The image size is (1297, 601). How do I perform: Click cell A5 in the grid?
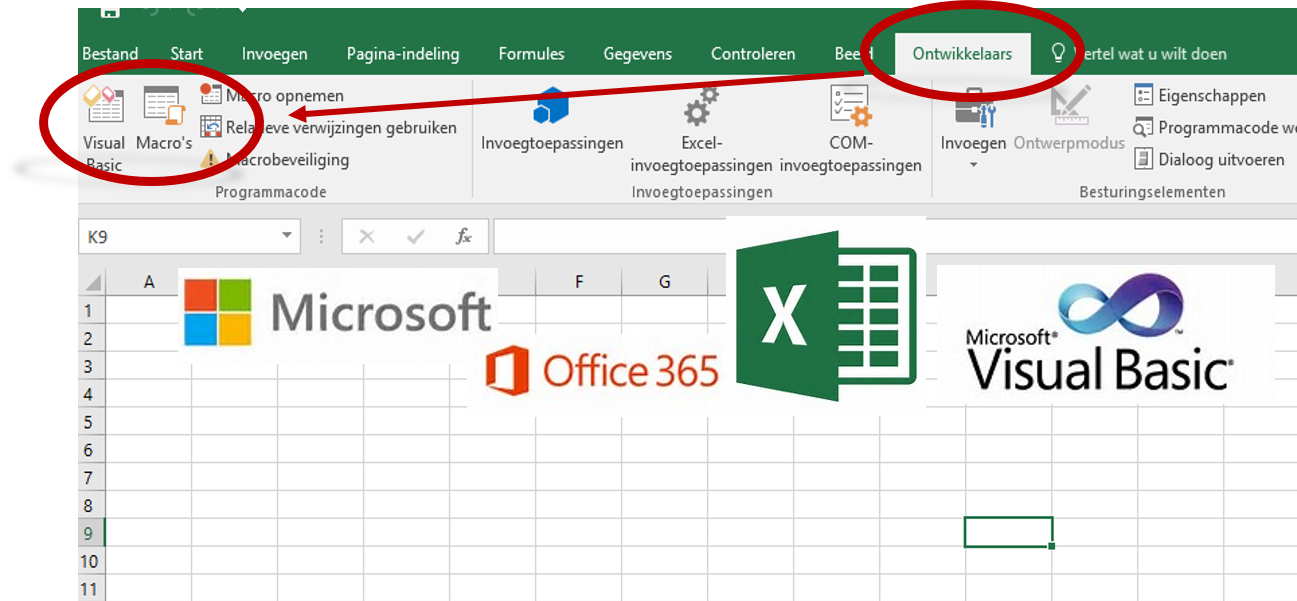[x=148, y=422]
